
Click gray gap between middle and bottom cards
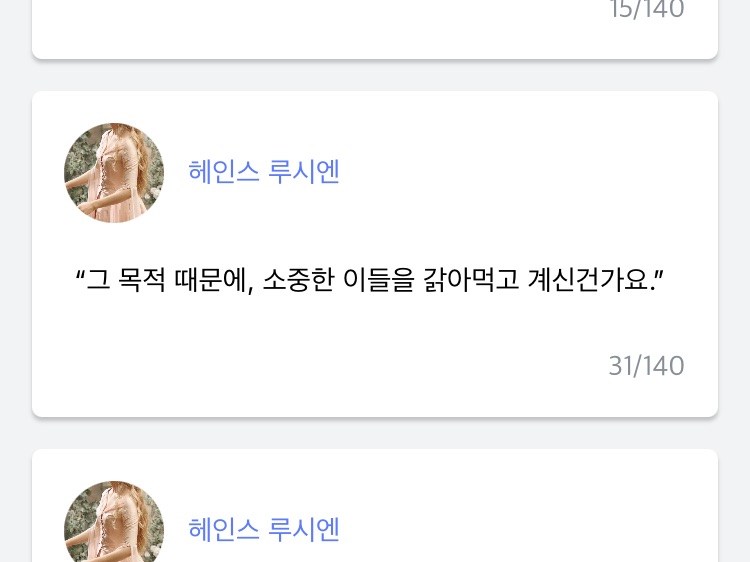pyautogui.click(x=375, y=433)
